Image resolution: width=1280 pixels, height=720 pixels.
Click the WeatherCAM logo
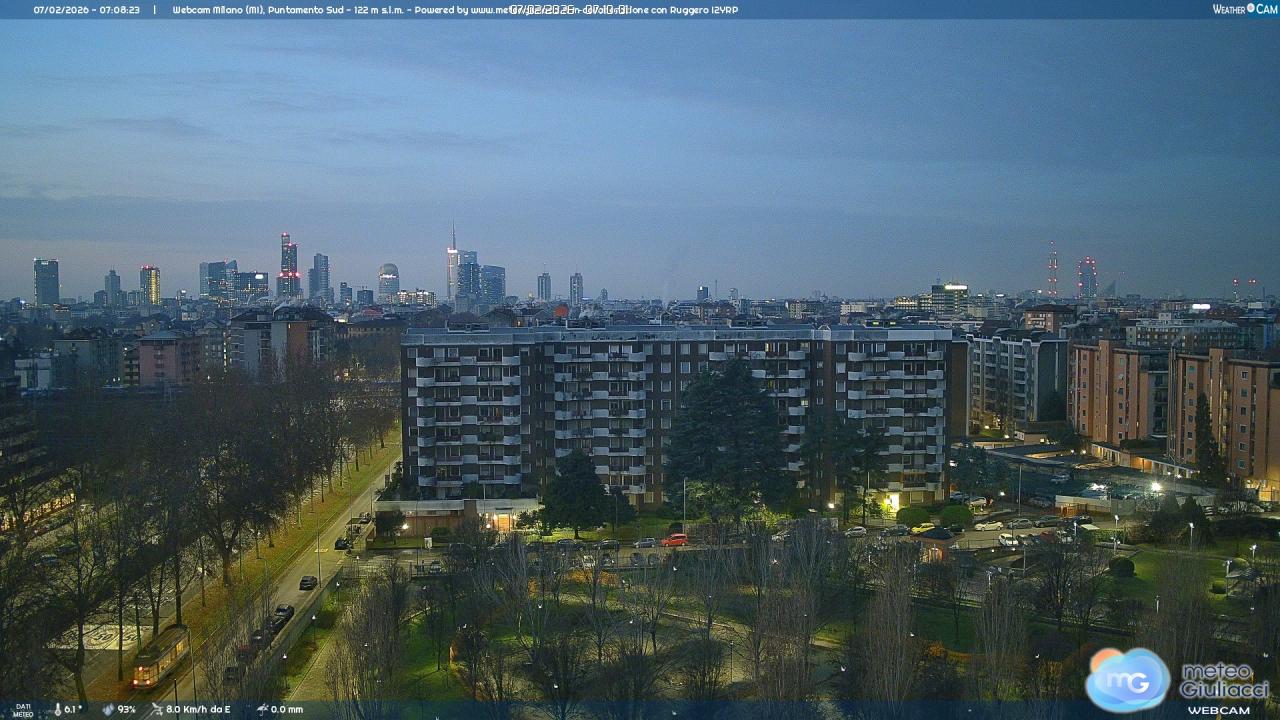click(1244, 9)
